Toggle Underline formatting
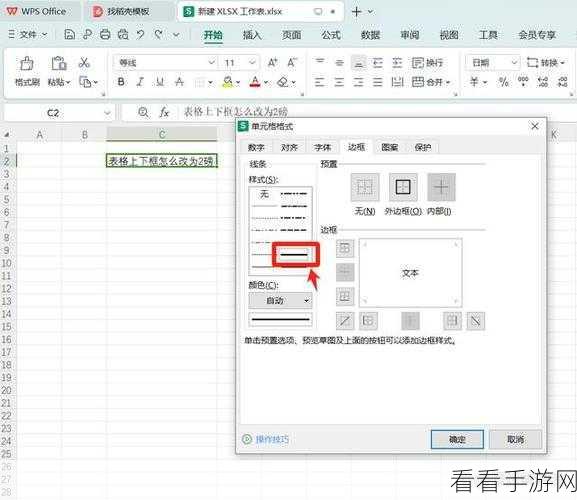 point(160,82)
